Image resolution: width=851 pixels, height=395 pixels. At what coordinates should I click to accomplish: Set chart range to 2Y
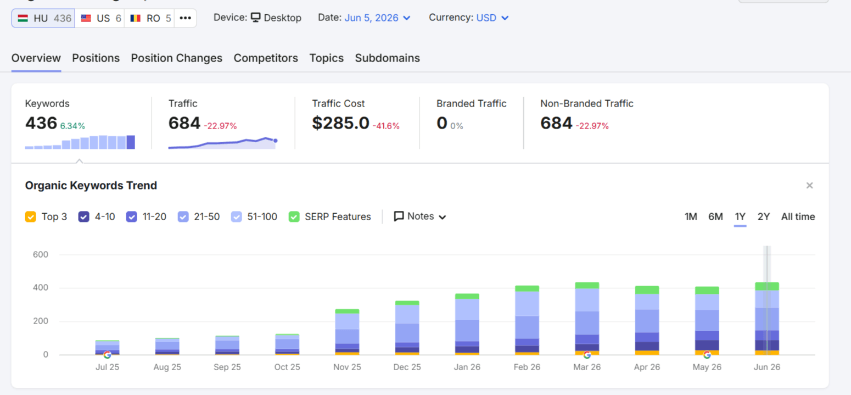click(764, 216)
